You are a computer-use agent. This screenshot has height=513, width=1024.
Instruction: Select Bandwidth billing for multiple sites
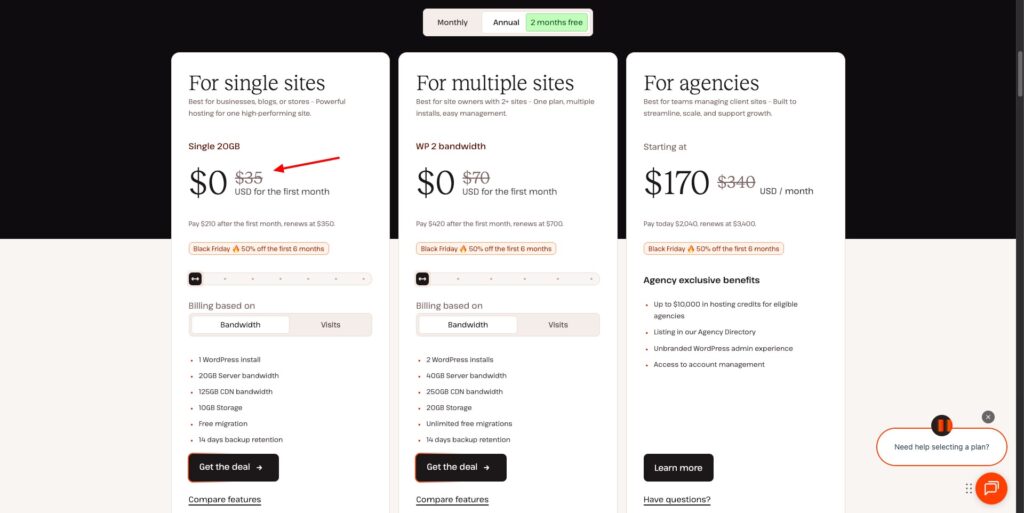pos(468,325)
